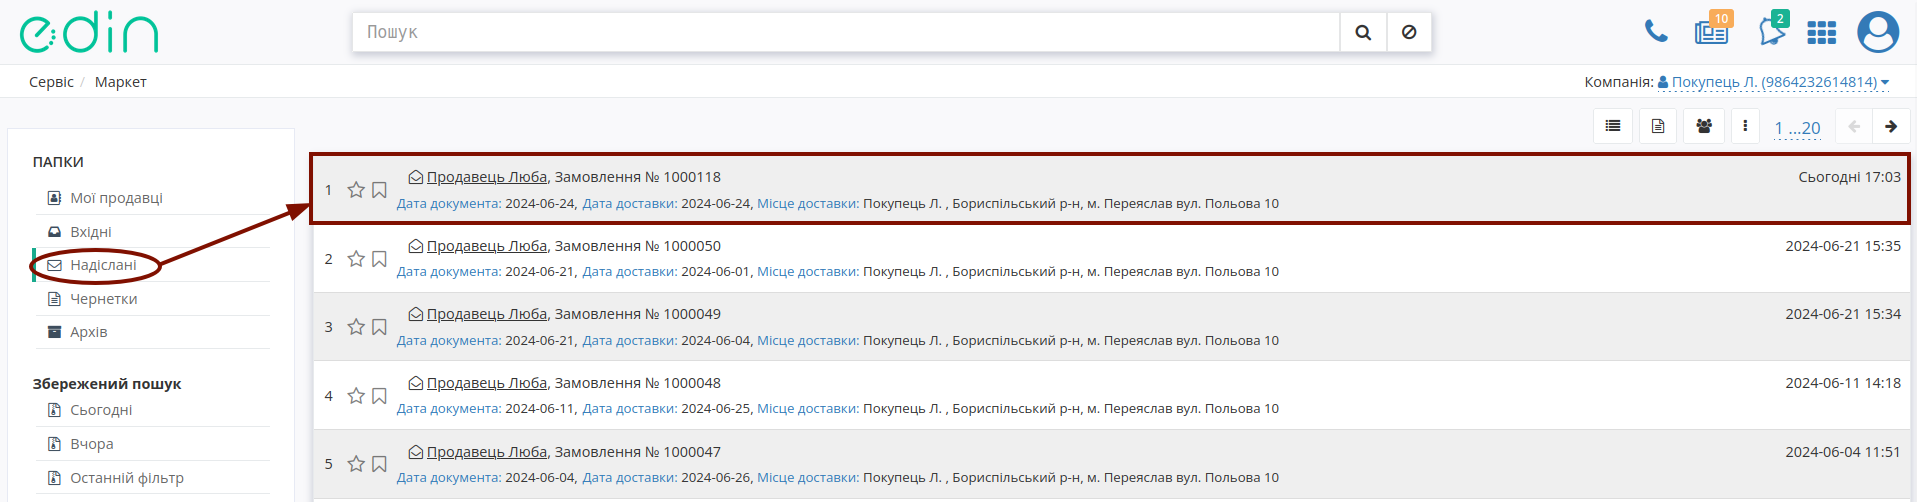Click the search magnifier button
This screenshot has height=502, width=1917.
coord(1363,32)
